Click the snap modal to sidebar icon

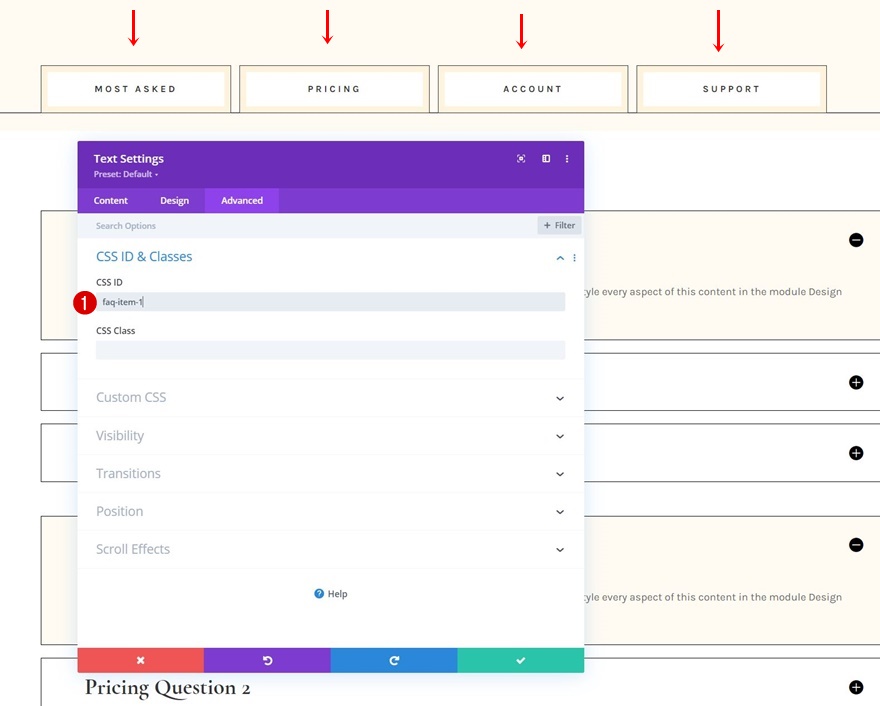pos(546,159)
